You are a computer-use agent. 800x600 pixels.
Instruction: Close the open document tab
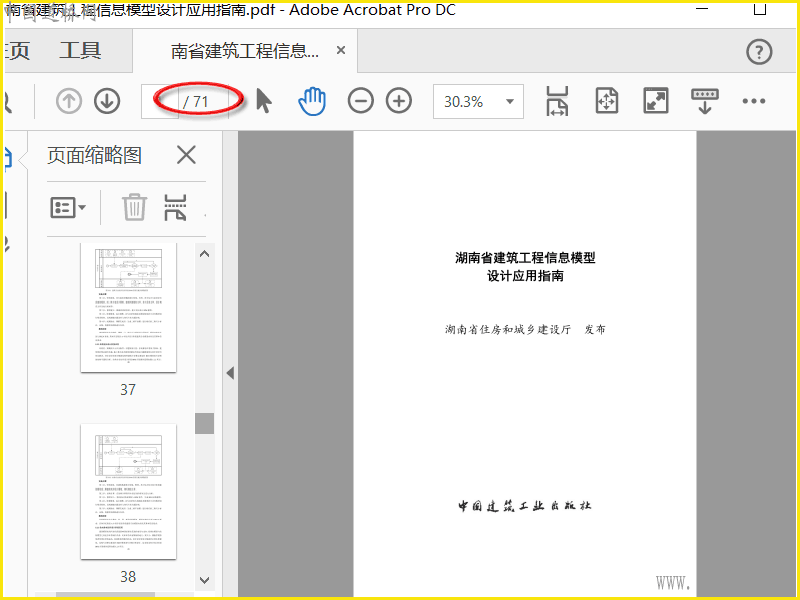pyautogui.click(x=341, y=50)
